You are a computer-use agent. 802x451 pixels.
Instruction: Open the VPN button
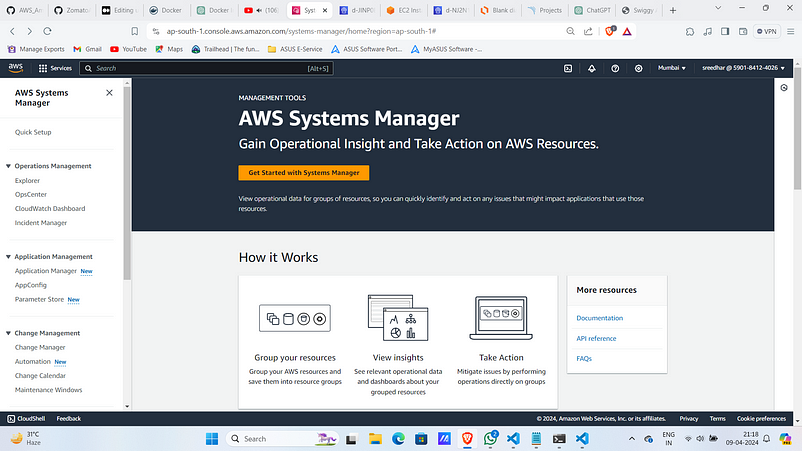(x=766, y=31)
